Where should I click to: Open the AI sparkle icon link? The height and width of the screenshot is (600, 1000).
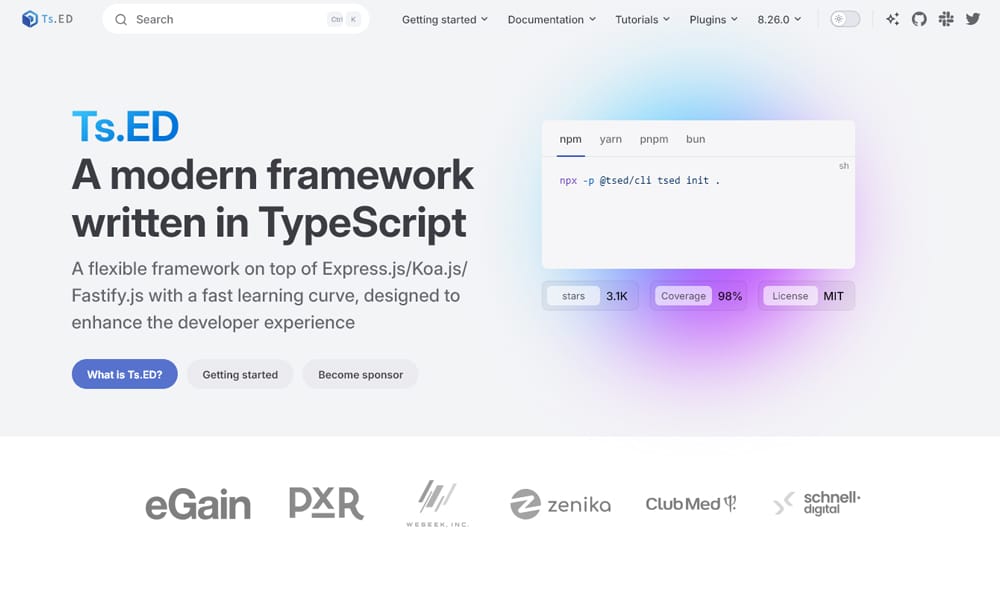(892, 19)
